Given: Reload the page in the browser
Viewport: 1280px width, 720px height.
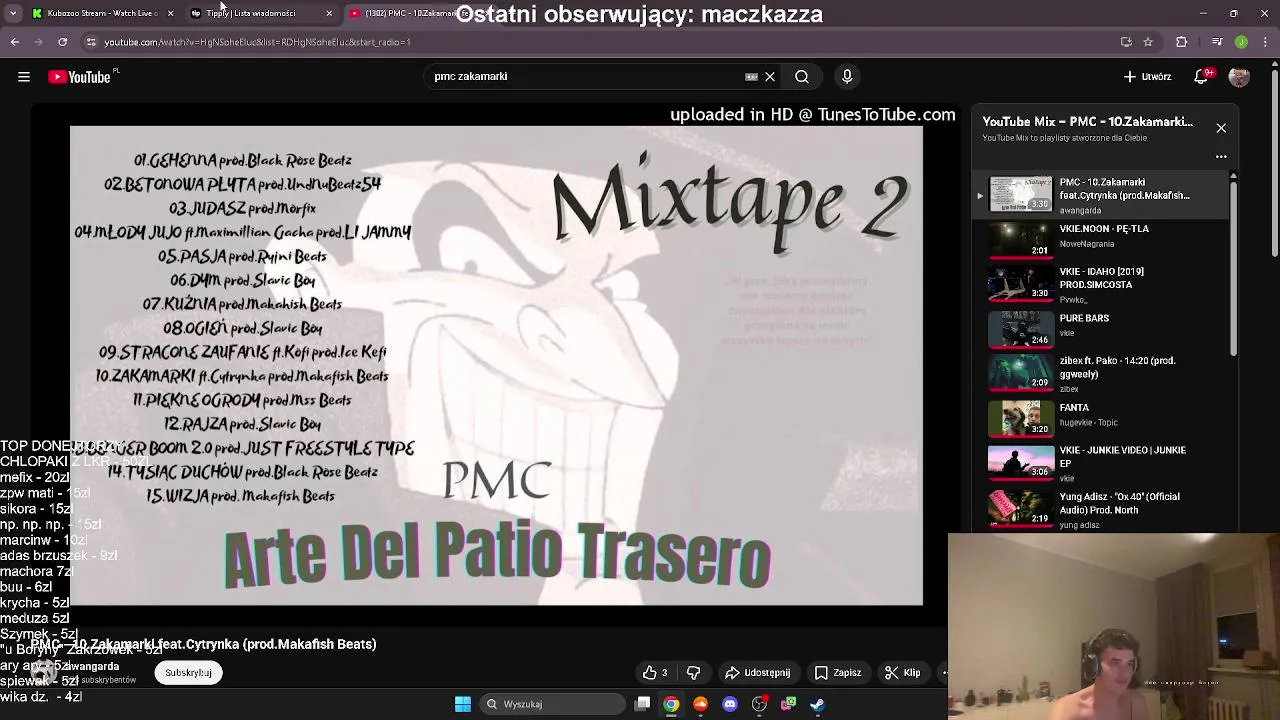Looking at the screenshot, I should (62, 42).
